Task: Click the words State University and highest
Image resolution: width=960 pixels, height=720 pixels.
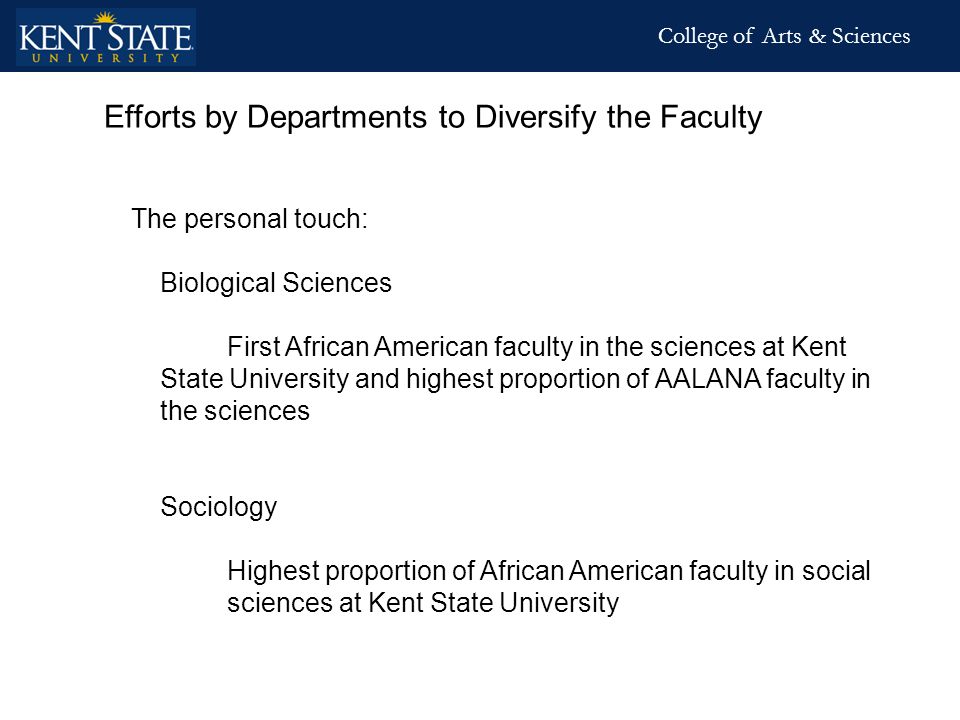Action: (x=327, y=379)
